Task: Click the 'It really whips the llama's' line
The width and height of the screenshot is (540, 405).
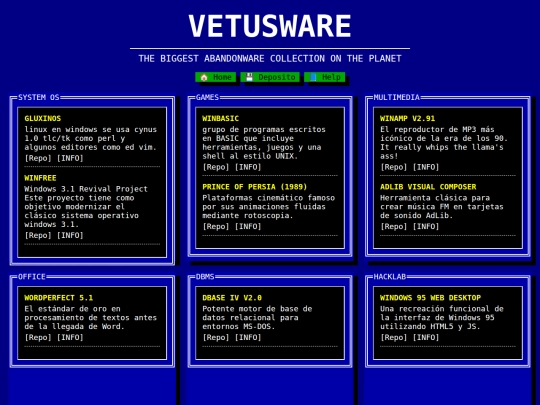Action: point(442,147)
